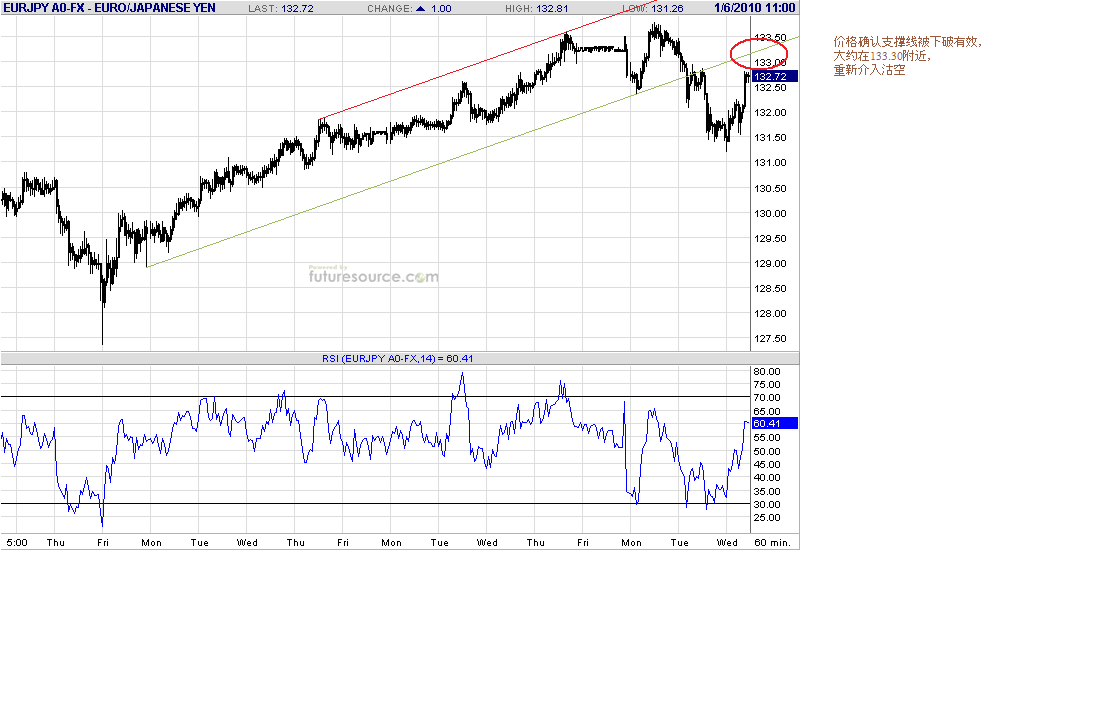This screenshot has height=707, width=1100.
Task: Click the blue 132.72 current price tag
Action: (x=774, y=76)
